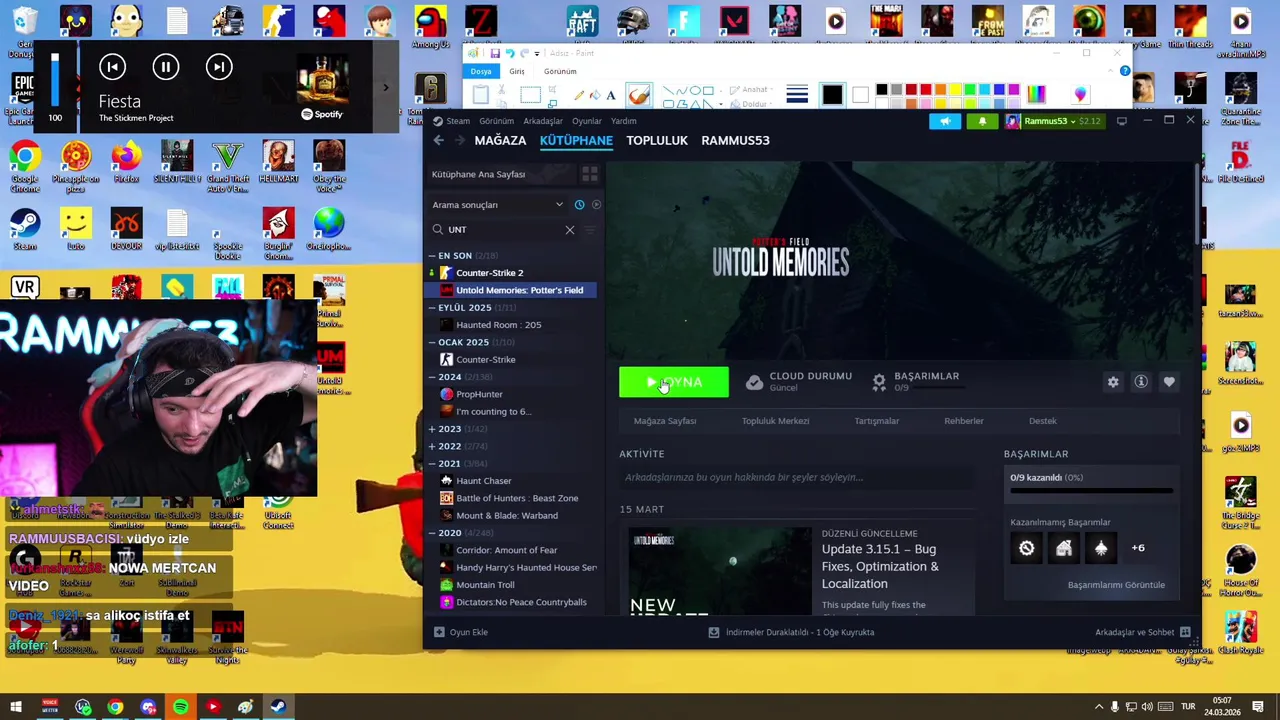Collapse the 2021 group
The width and height of the screenshot is (1280, 720).
(432, 463)
